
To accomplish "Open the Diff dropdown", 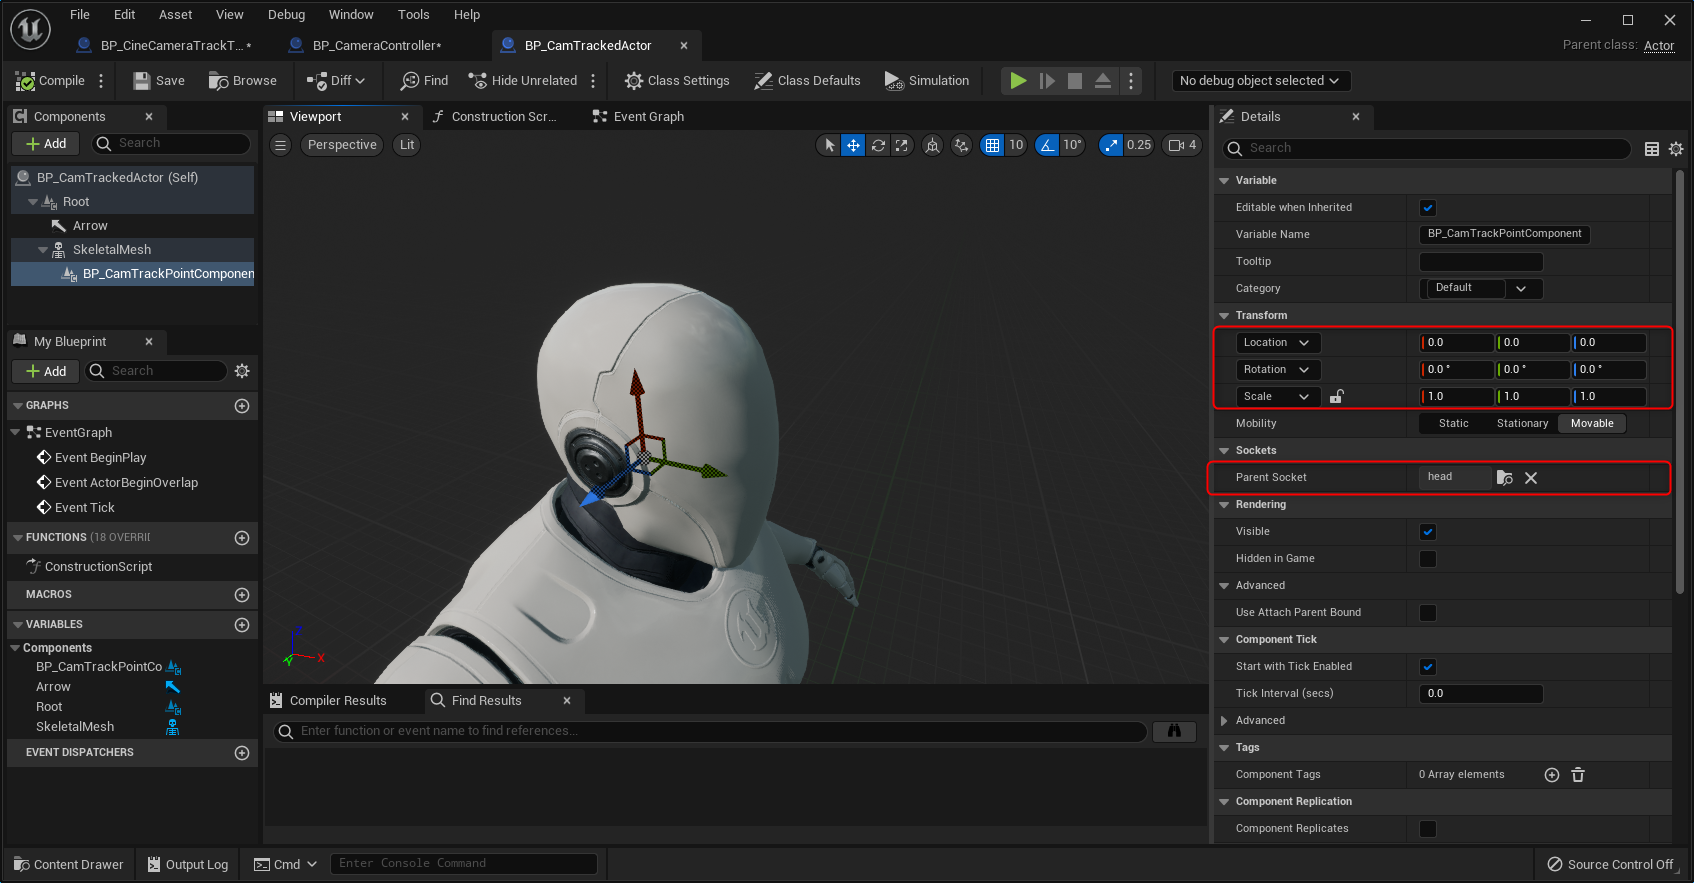I will (x=337, y=81).
